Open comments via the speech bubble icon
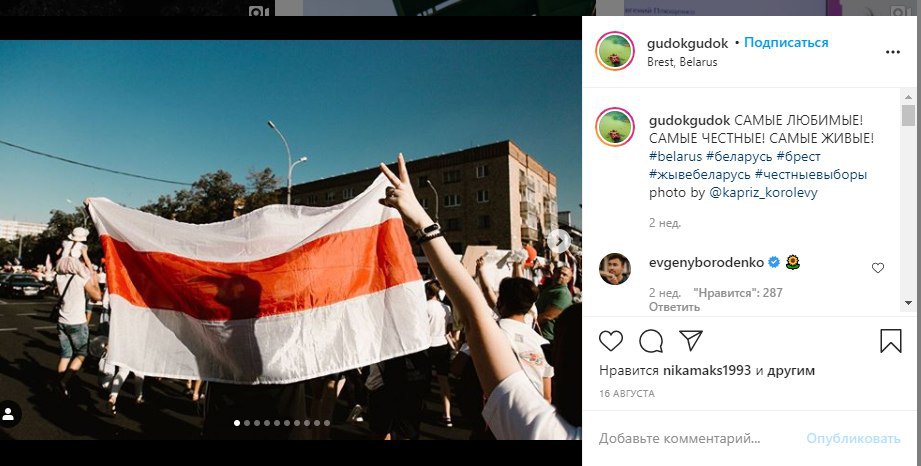Viewport: 921px width, 466px height. (x=651, y=341)
